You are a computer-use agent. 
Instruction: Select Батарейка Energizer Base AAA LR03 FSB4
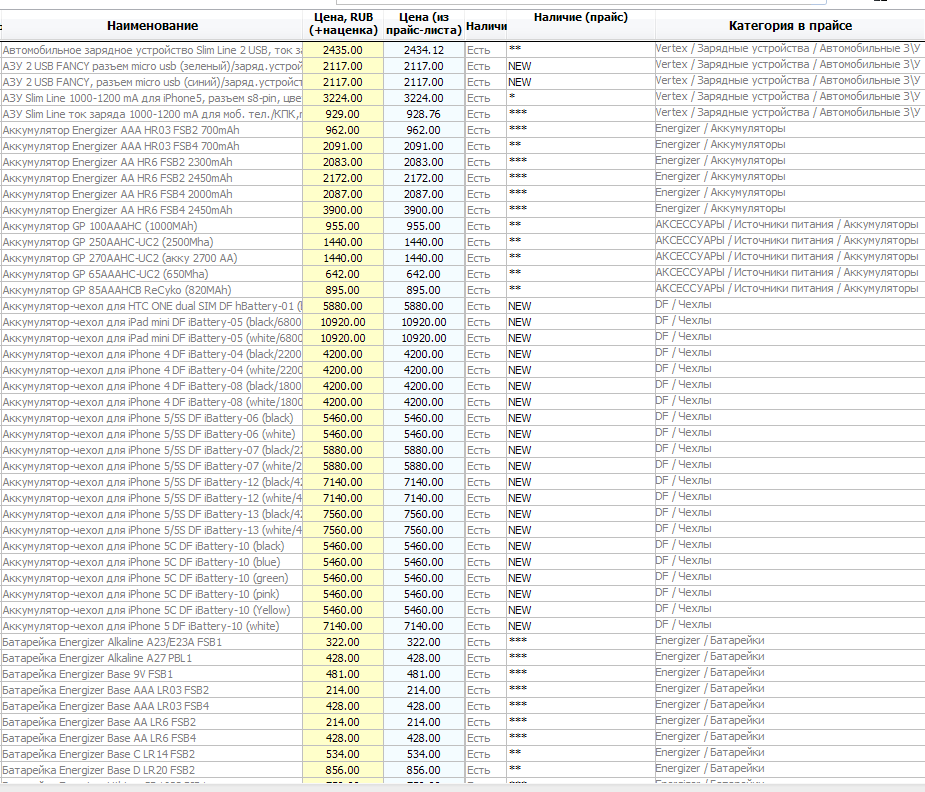coord(152,706)
